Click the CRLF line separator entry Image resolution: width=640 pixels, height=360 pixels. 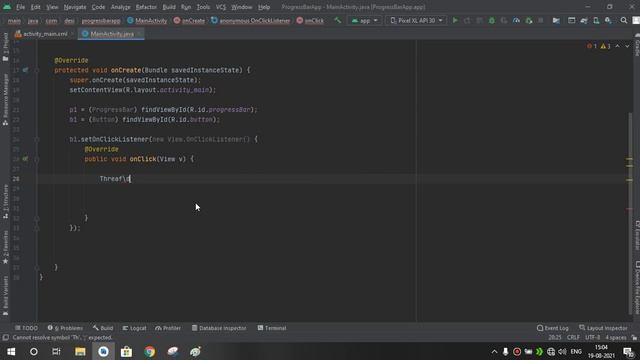(573, 338)
